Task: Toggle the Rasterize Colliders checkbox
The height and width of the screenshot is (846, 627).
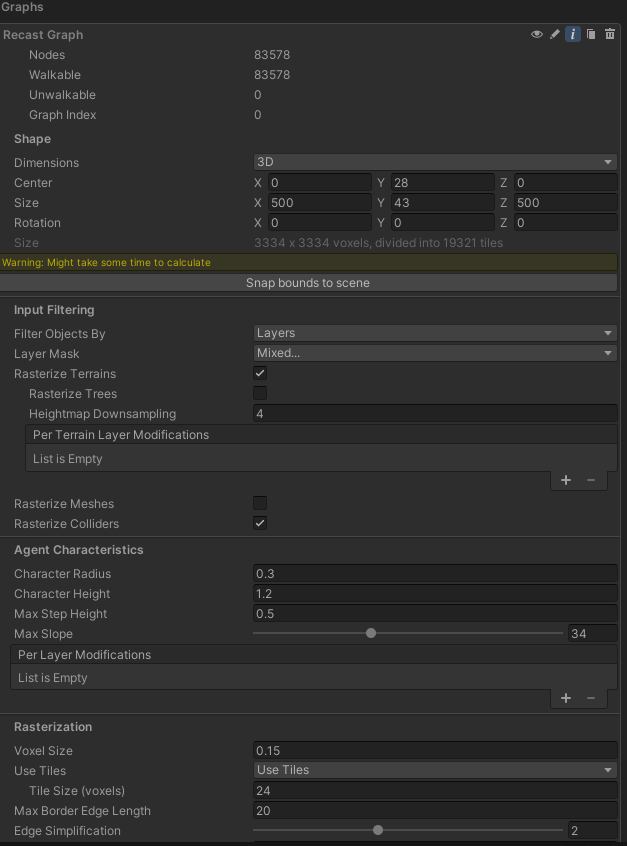Action: pos(260,523)
